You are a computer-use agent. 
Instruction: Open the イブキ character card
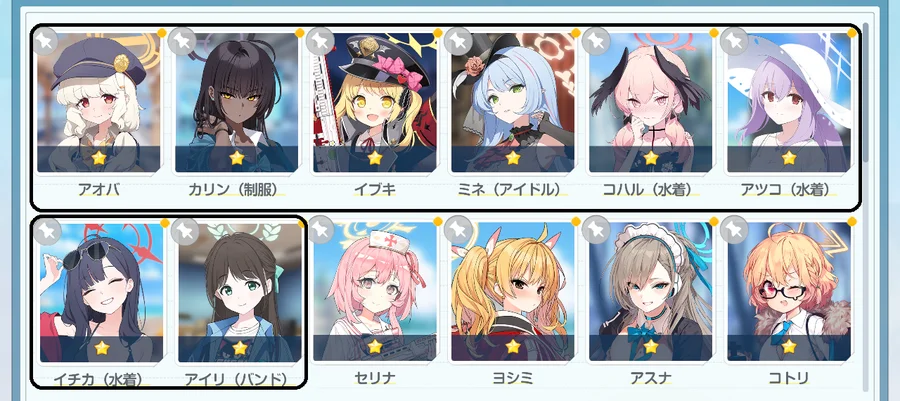click(x=375, y=102)
